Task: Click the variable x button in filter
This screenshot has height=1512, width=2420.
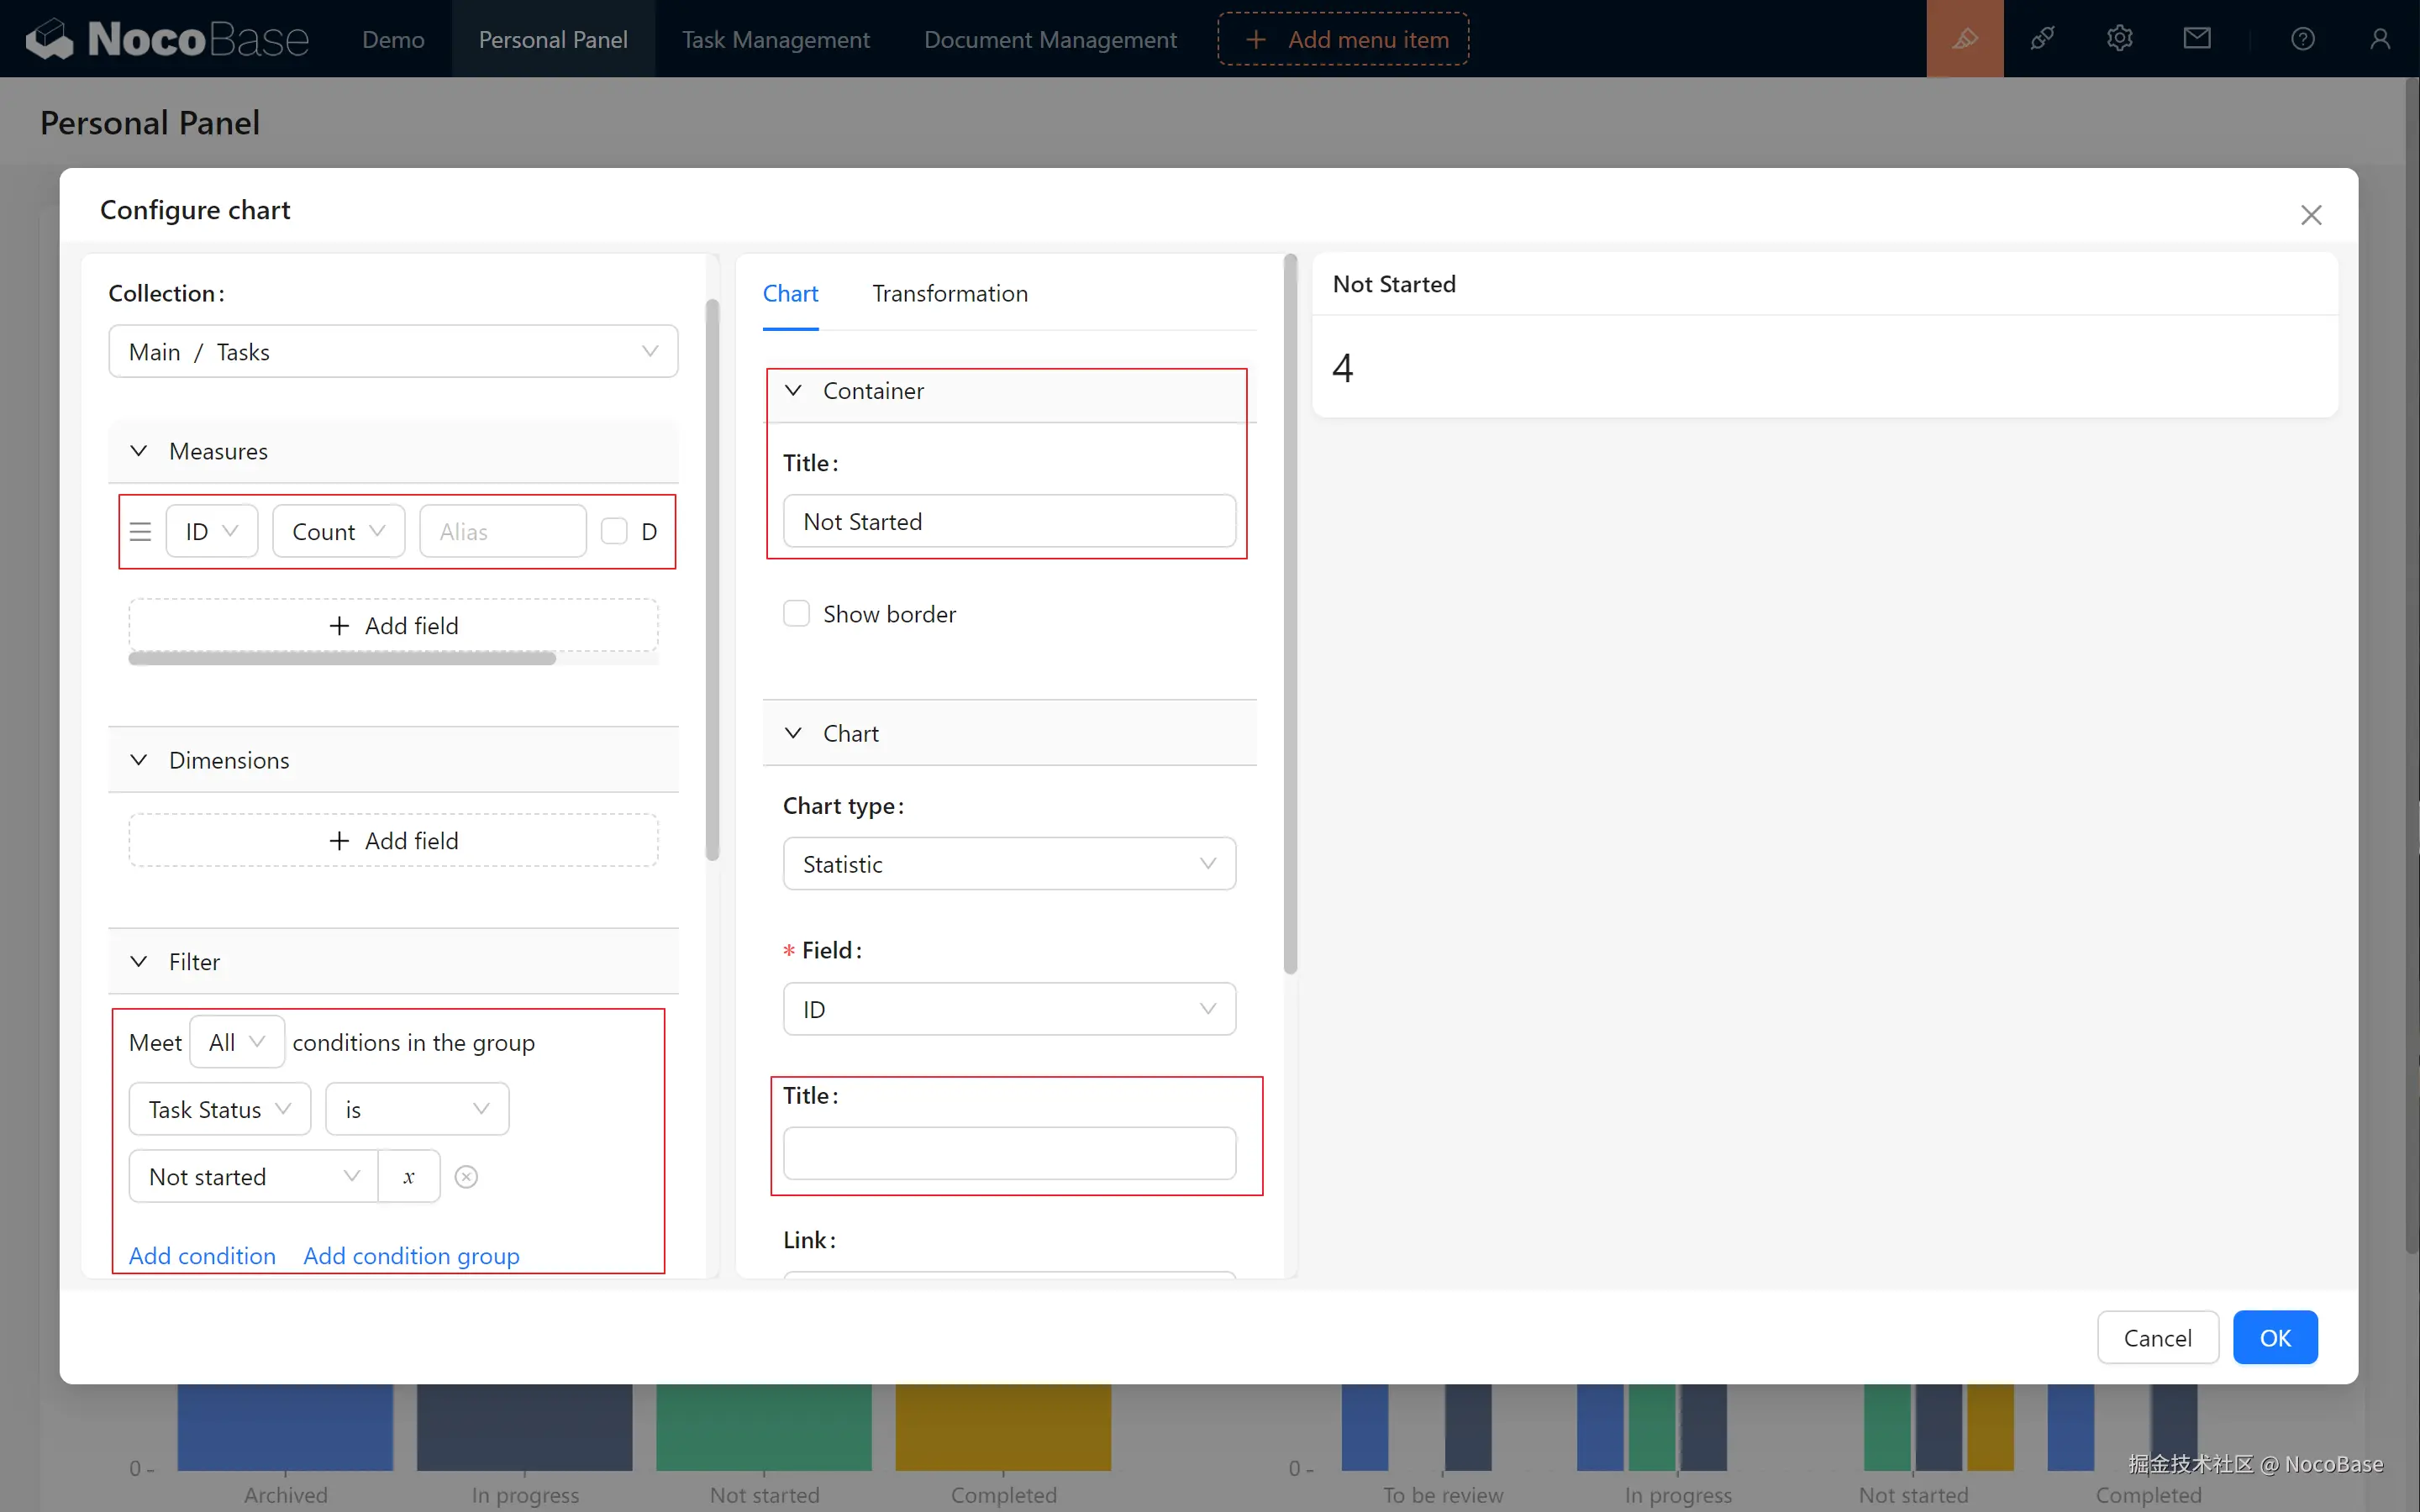Action: 409,1177
